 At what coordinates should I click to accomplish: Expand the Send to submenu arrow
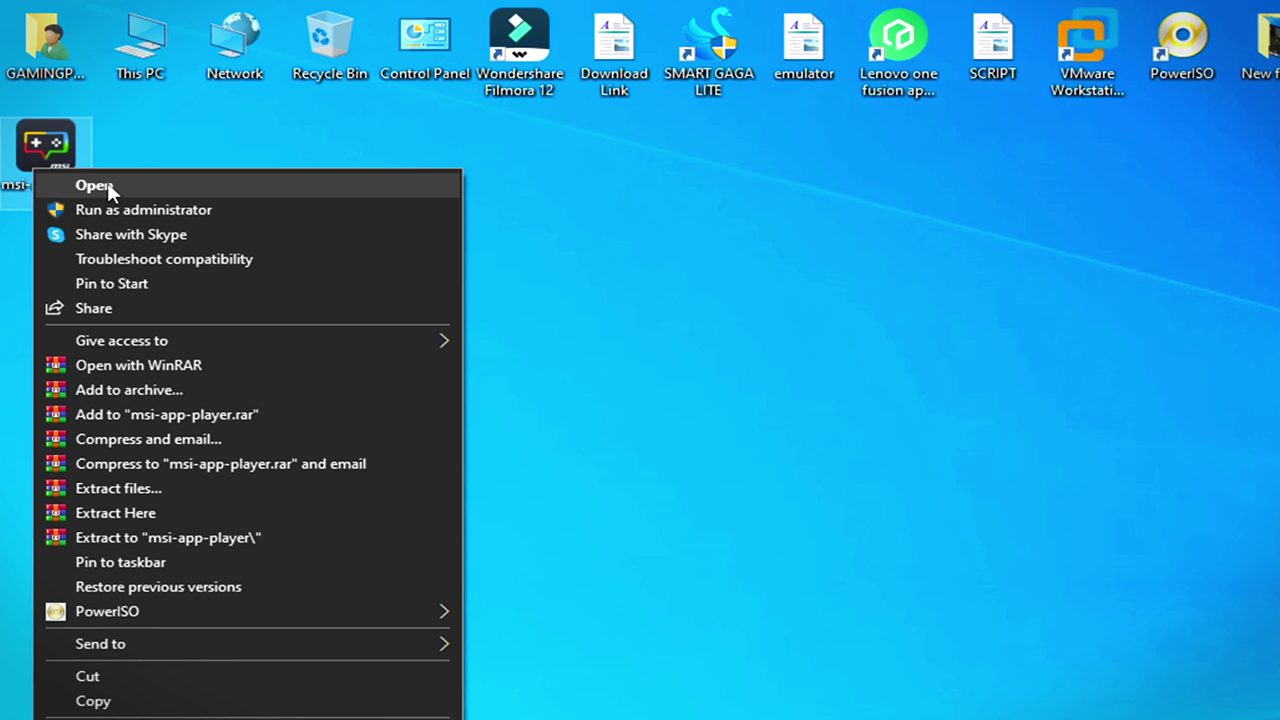tap(444, 644)
